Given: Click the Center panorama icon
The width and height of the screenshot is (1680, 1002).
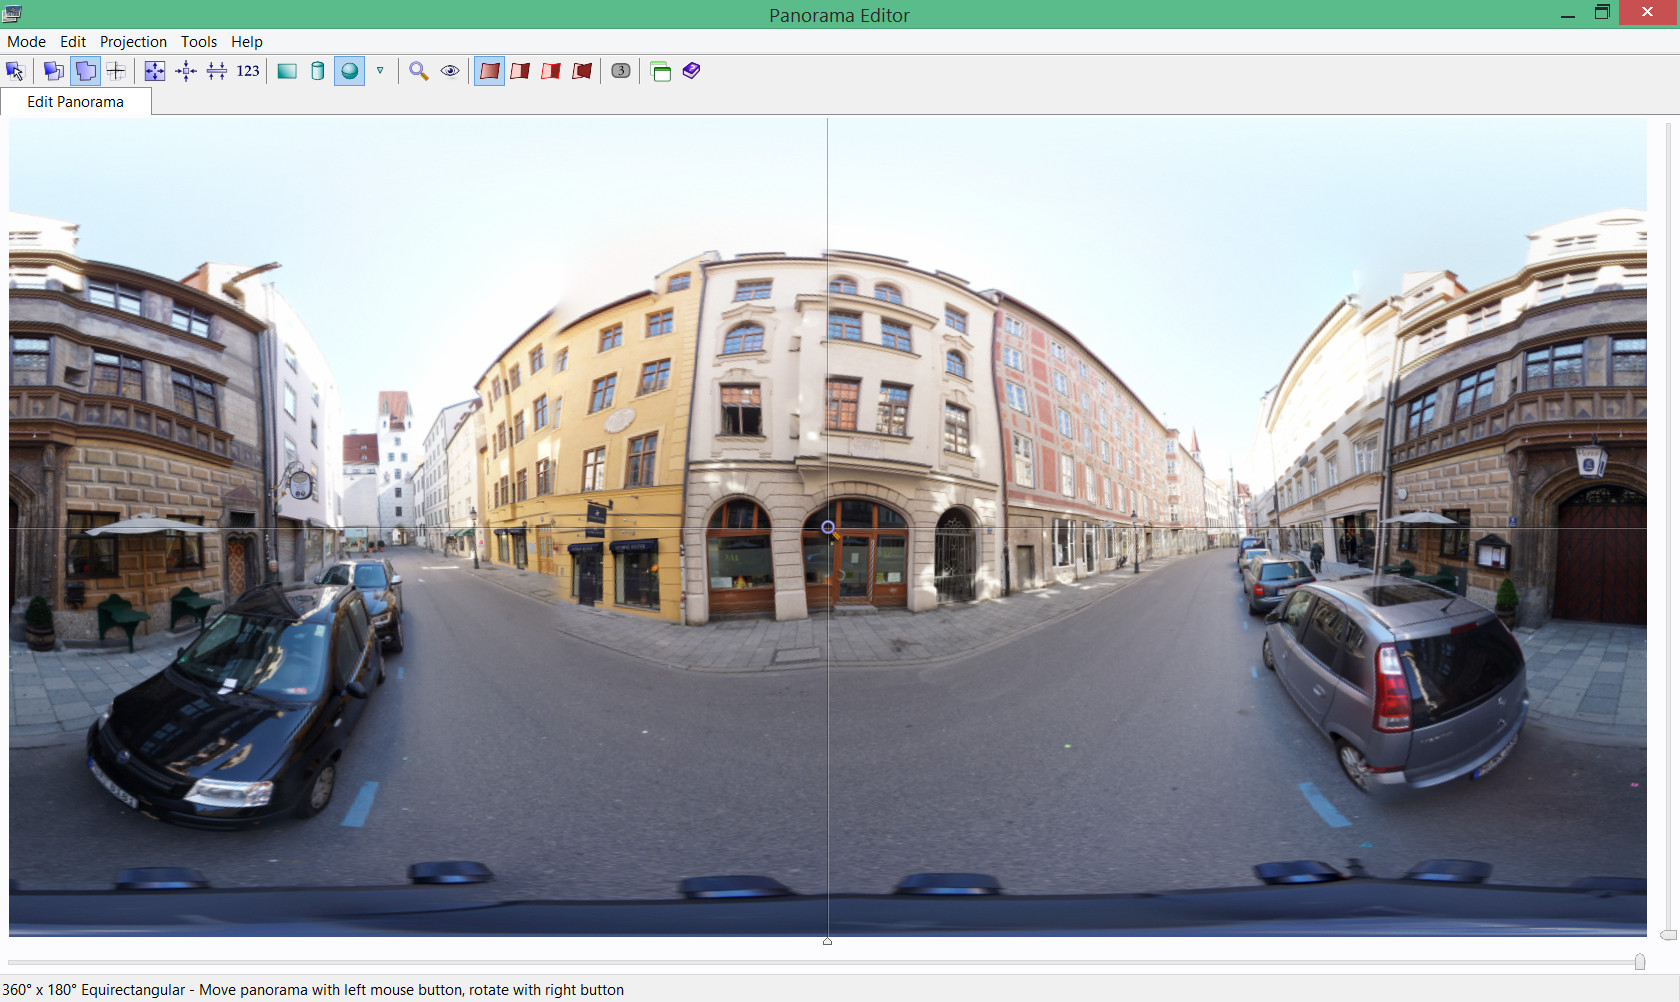Looking at the screenshot, I should tap(186, 71).
